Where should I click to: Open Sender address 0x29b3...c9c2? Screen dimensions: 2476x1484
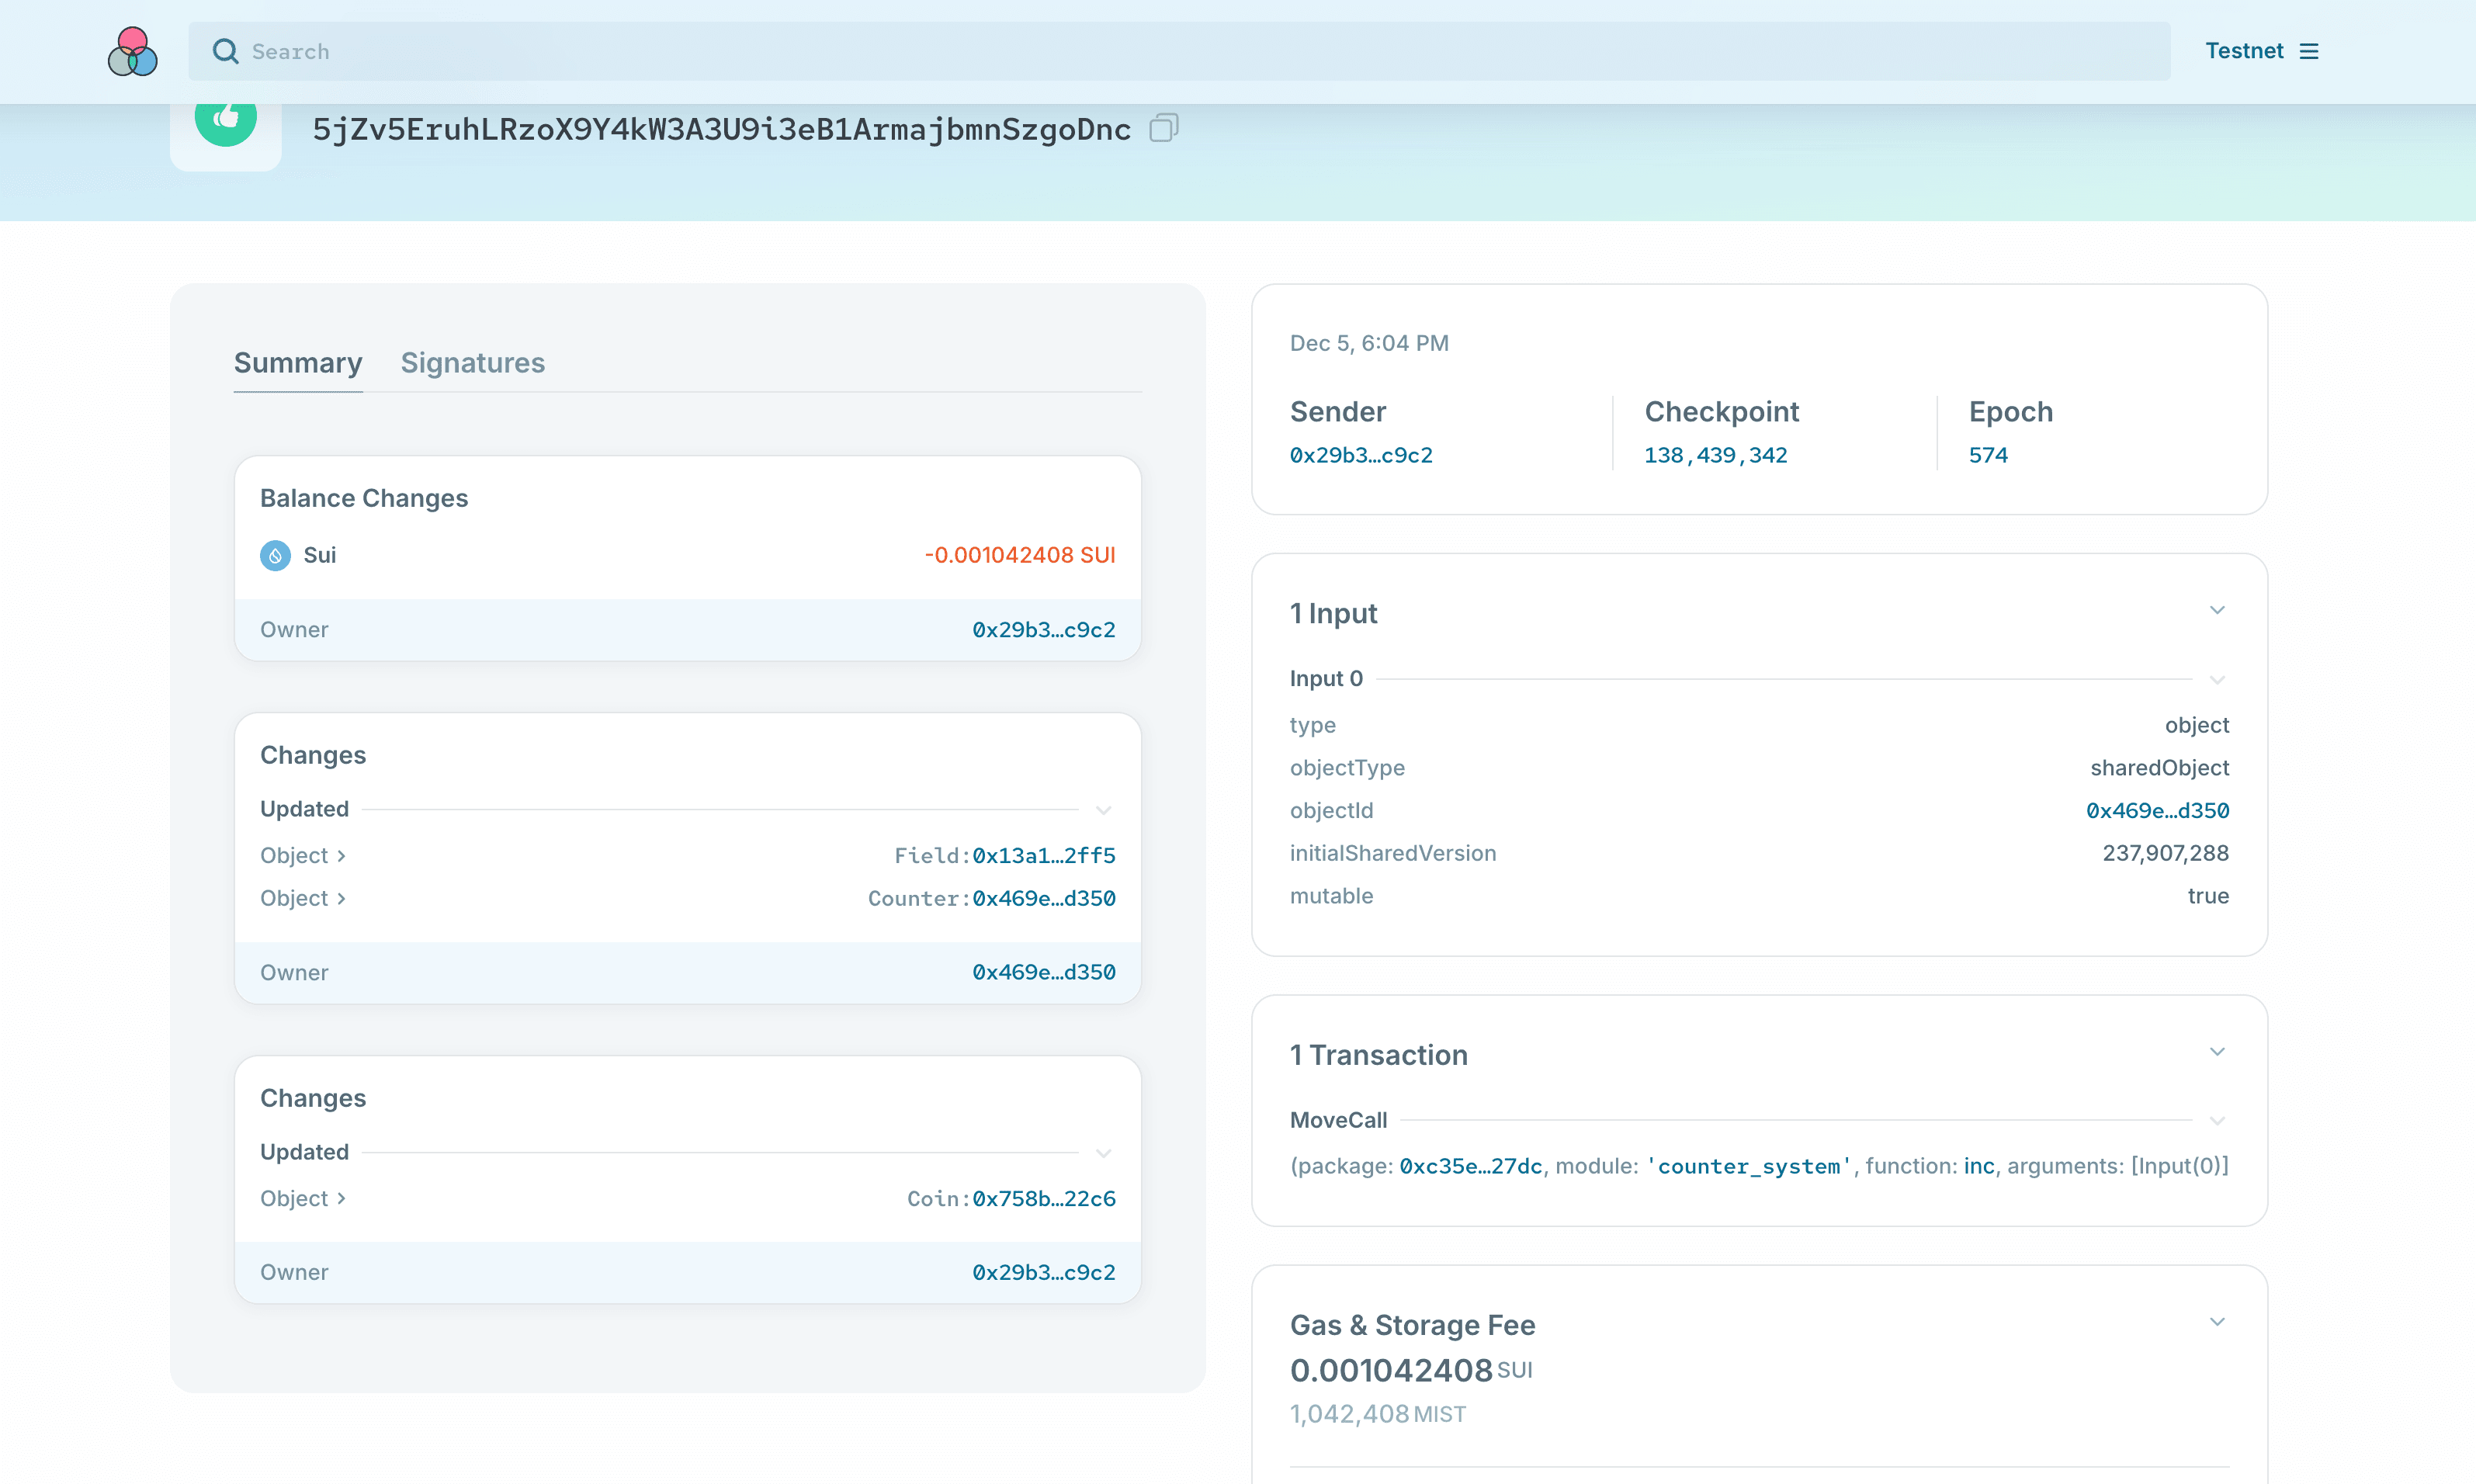click(x=1361, y=455)
